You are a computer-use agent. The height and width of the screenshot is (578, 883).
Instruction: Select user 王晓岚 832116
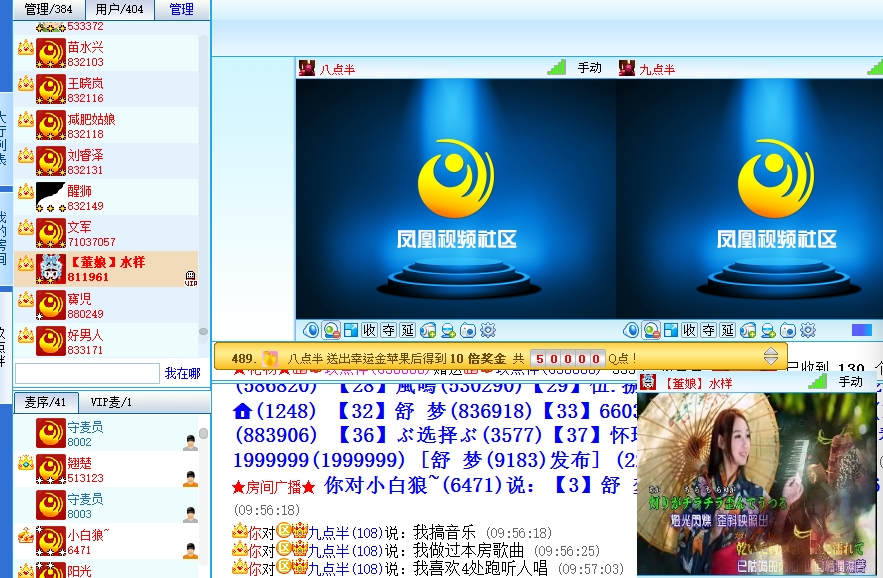(x=106, y=89)
